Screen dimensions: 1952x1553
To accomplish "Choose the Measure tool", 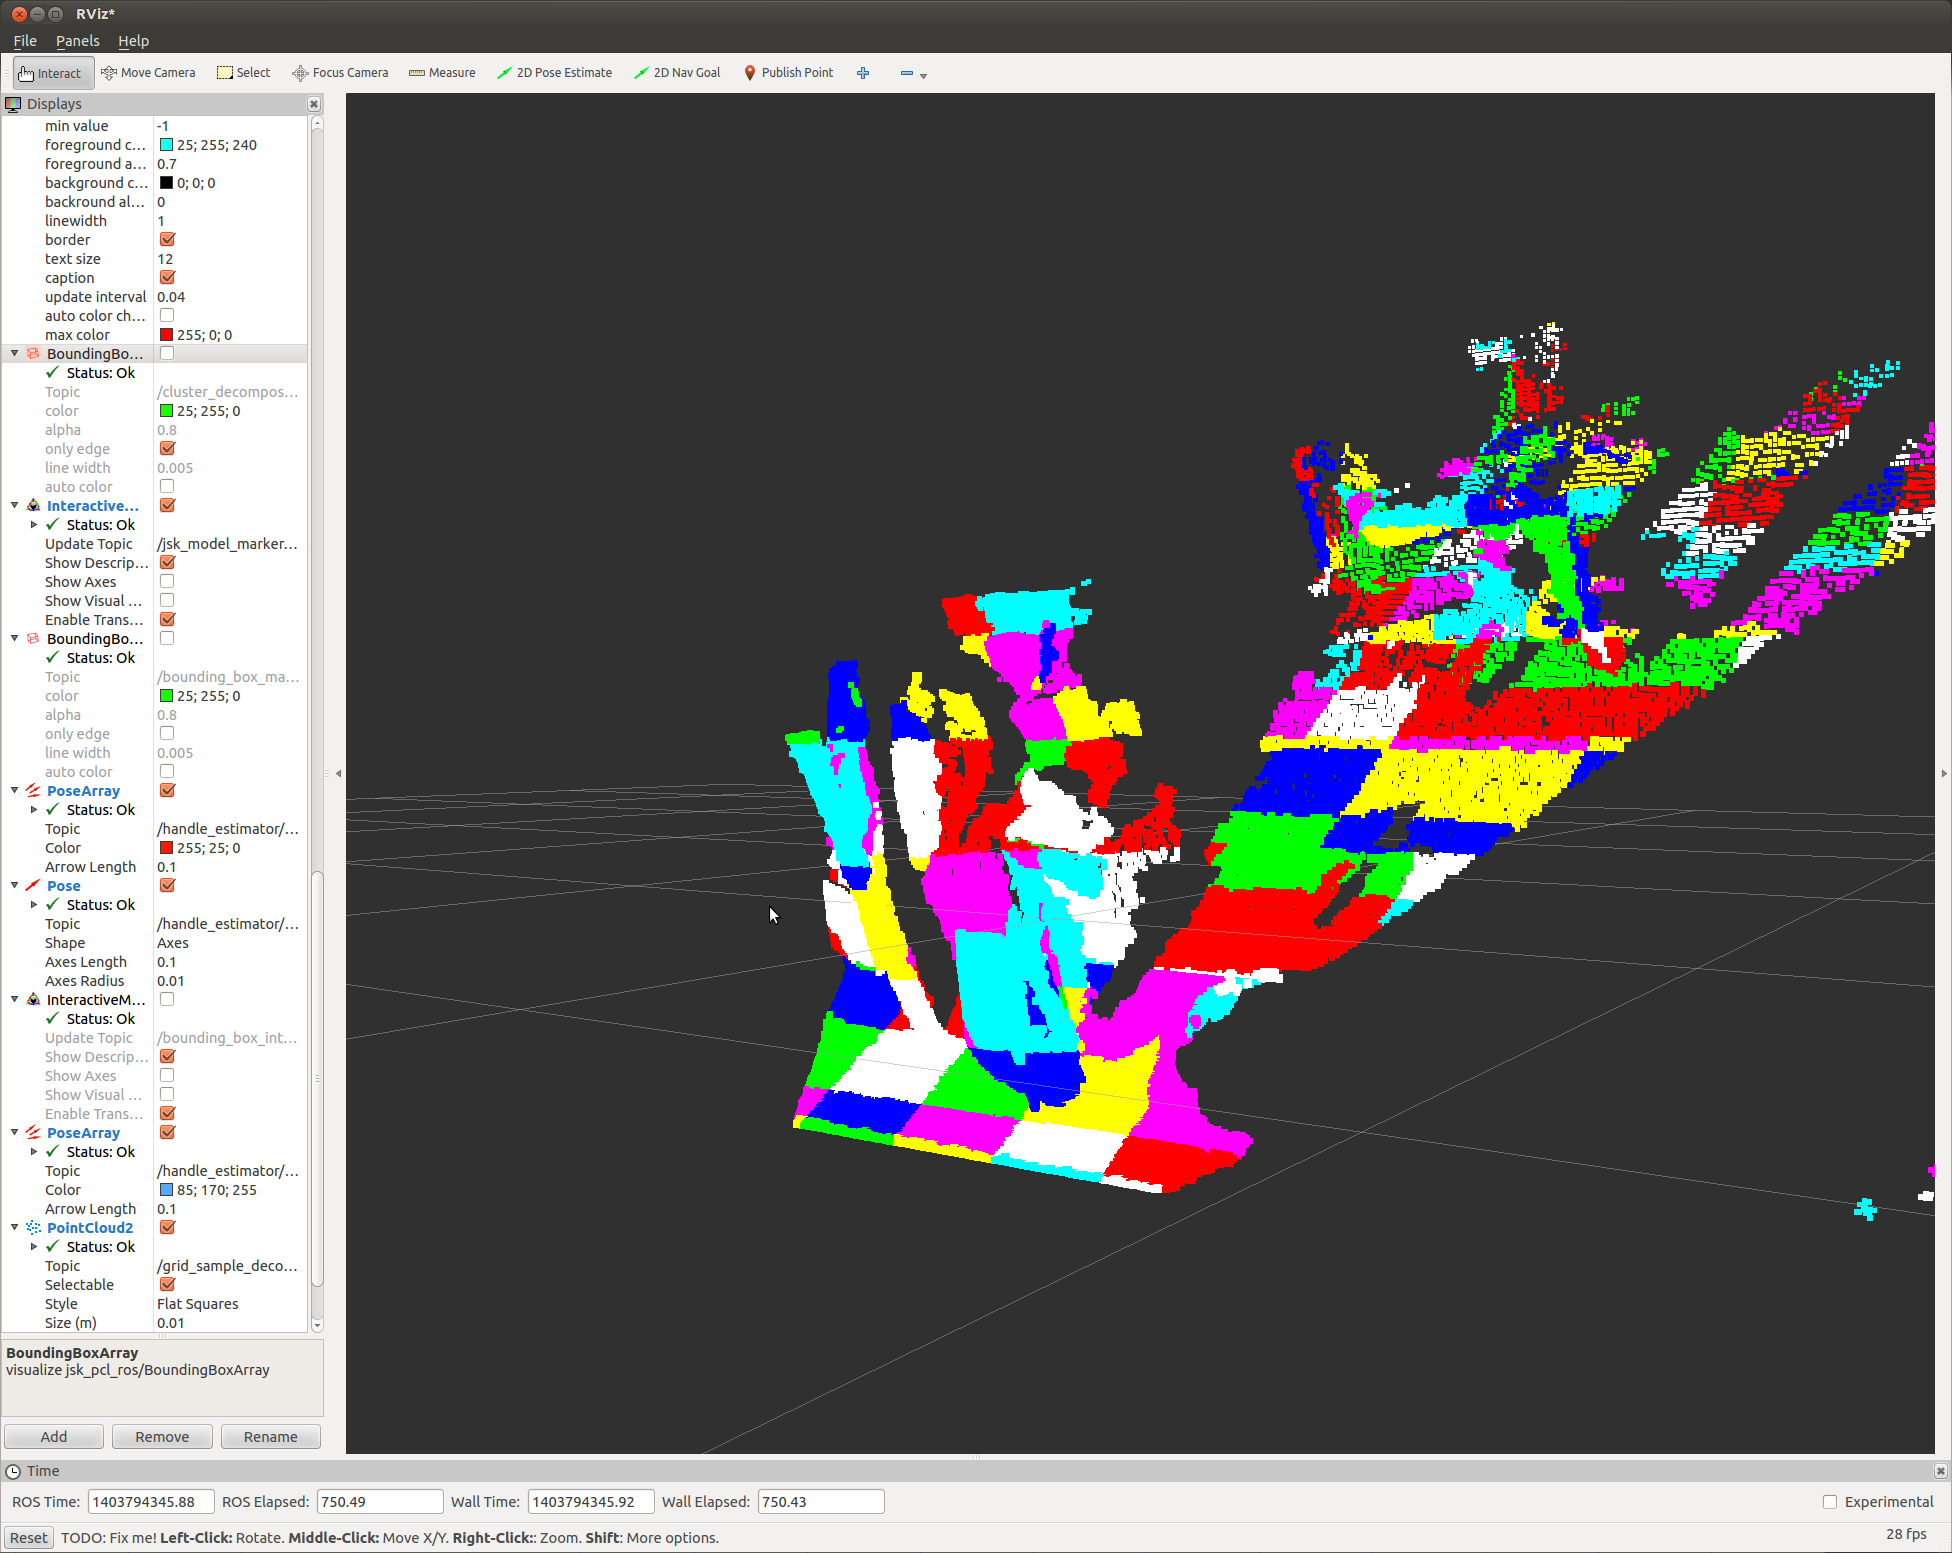I will (442, 73).
